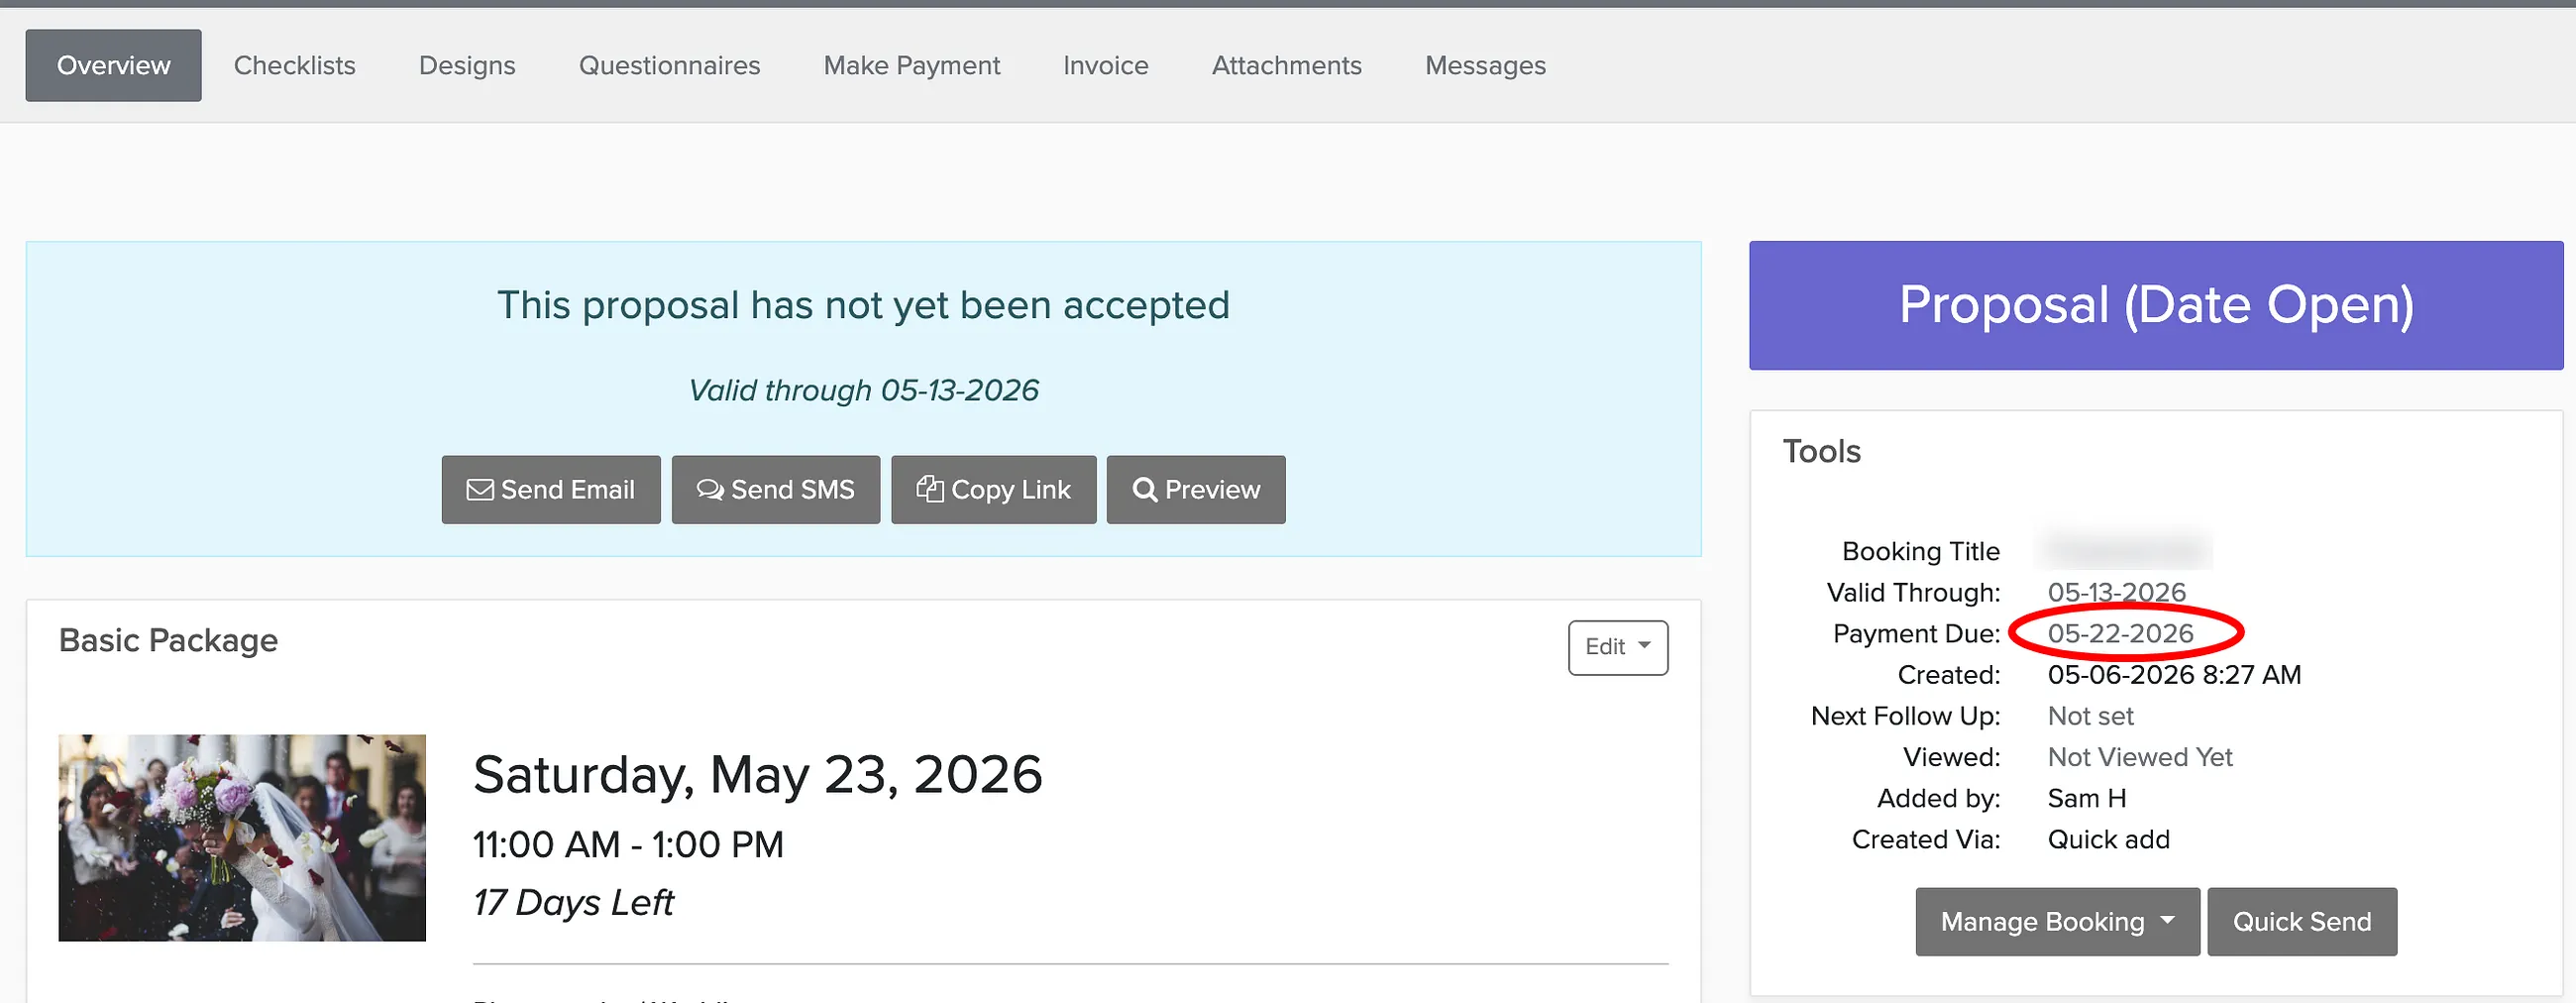Click the wedding photo thumbnail
The height and width of the screenshot is (1003, 2576).
pos(242,838)
